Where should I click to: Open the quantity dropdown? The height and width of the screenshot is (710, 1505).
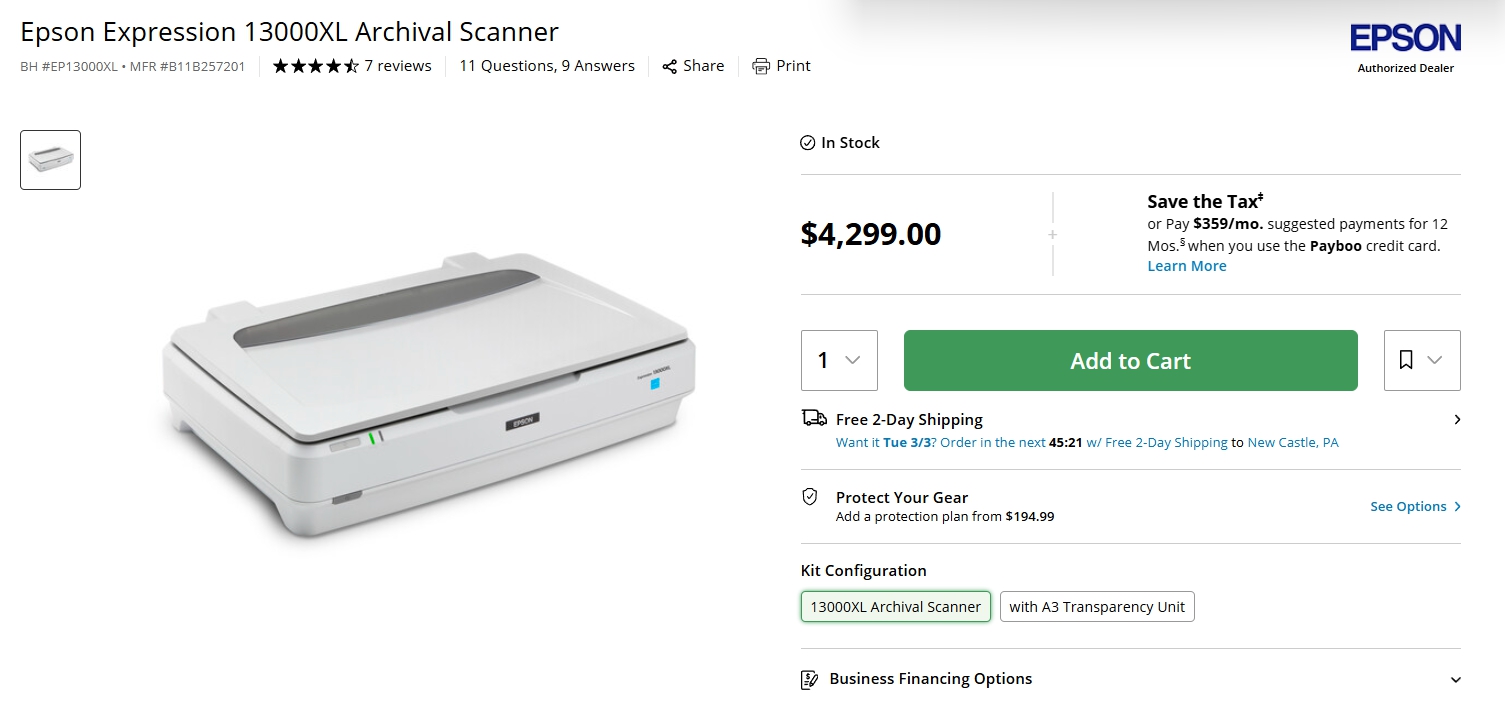[x=839, y=360]
